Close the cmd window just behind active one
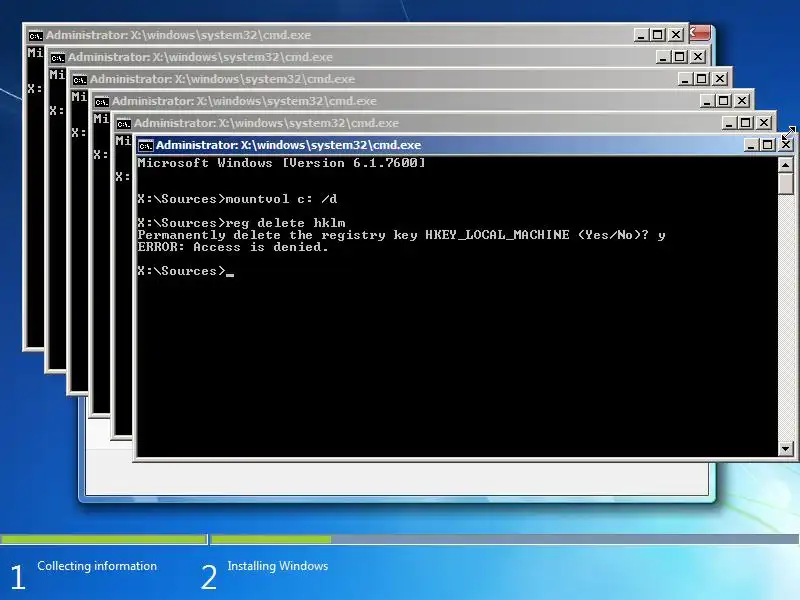800x600 pixels. click(x=764, y=122)
